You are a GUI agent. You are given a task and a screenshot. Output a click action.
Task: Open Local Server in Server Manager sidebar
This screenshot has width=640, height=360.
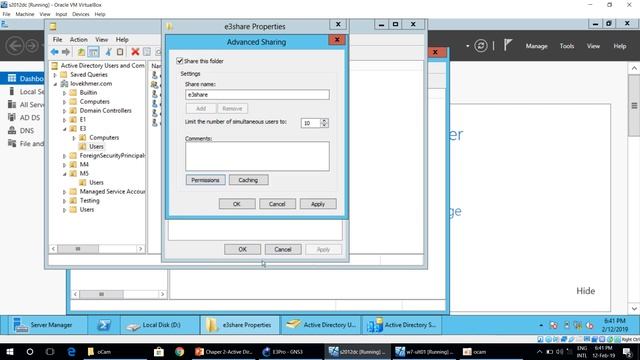pos(25,91)
